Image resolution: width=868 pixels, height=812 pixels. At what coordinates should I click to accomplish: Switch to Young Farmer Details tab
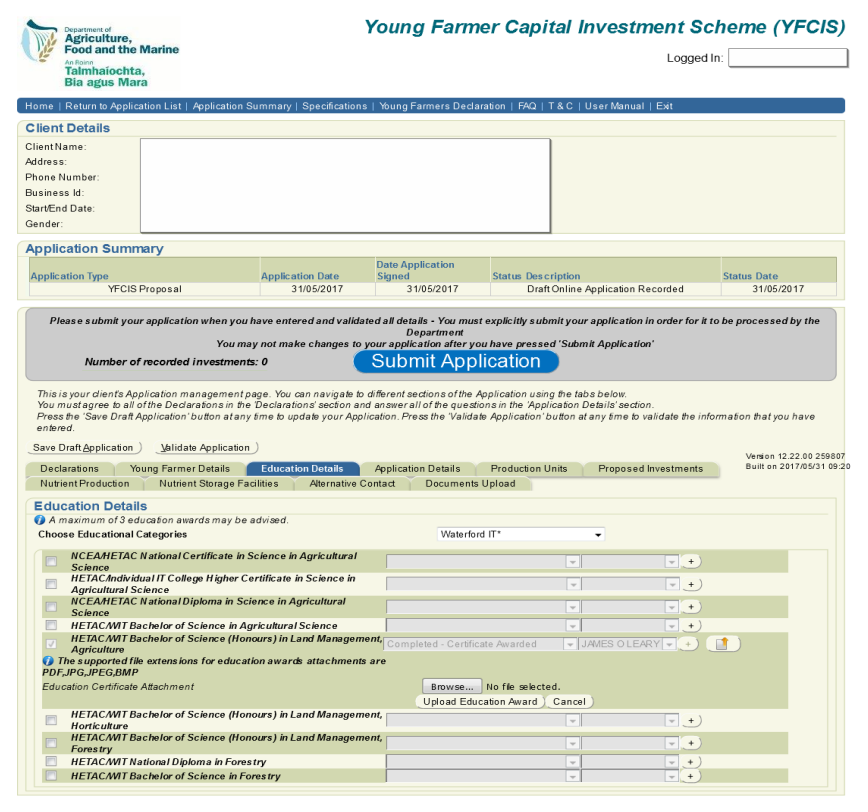click(179, 469)
